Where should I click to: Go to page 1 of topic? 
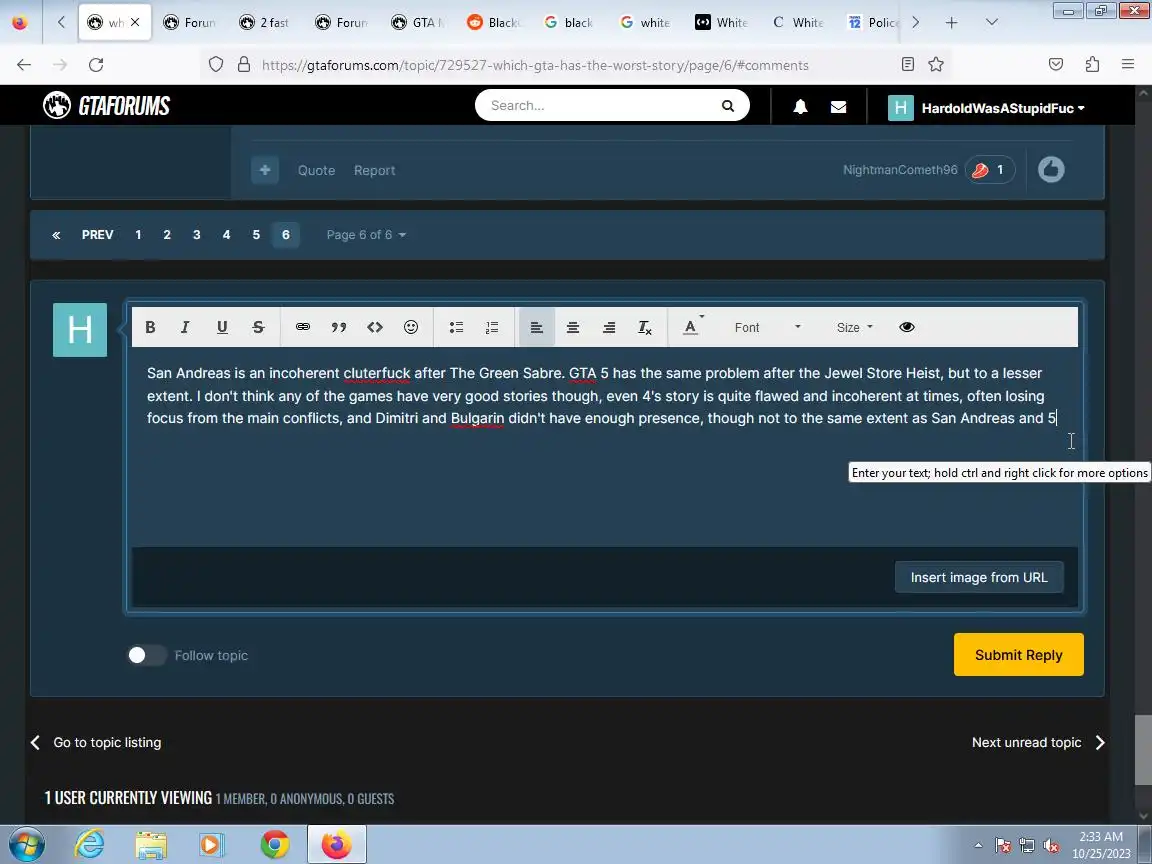click(x=138, y=235)
